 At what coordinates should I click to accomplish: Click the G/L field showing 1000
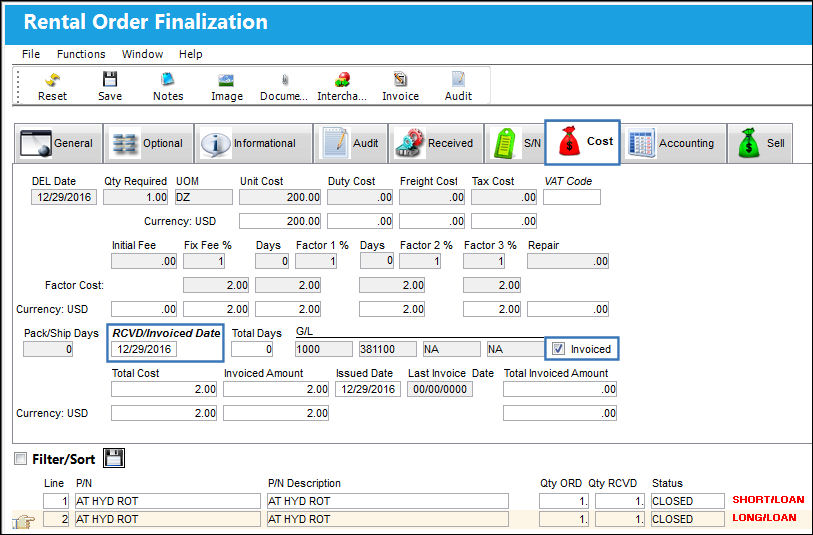[324, 349]
